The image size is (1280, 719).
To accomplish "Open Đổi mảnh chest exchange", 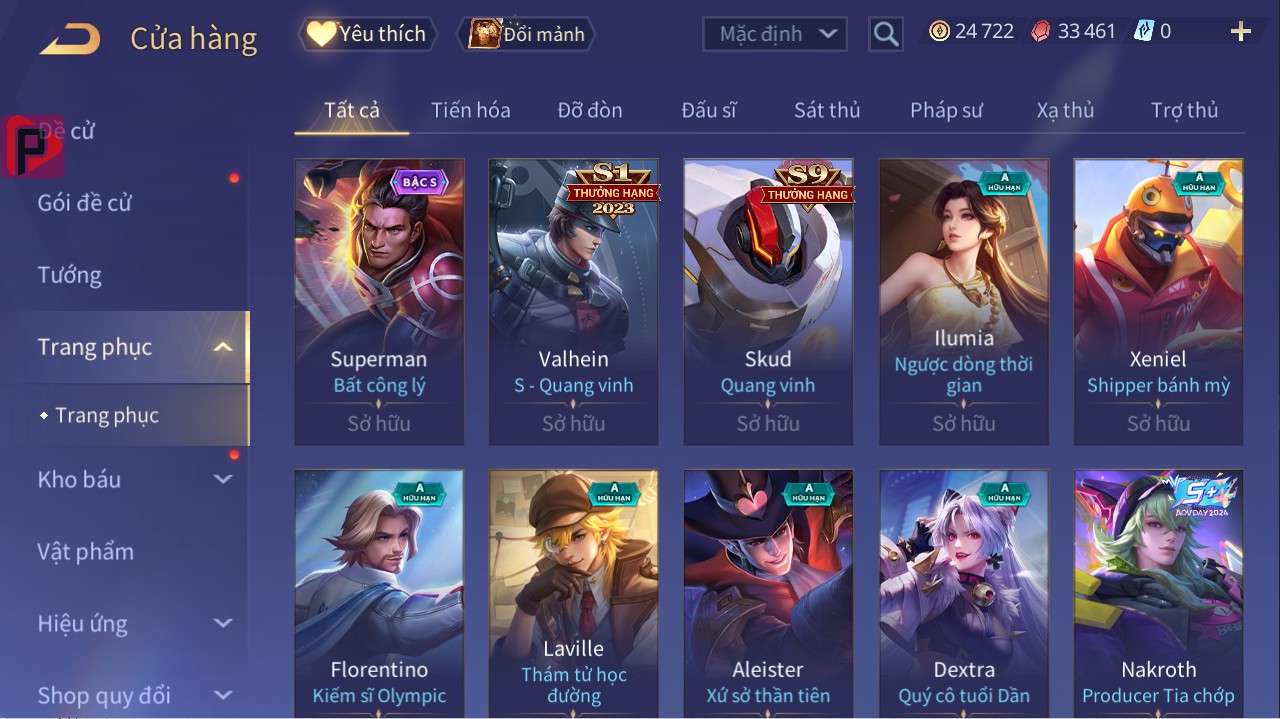I will tap(526, 34).
